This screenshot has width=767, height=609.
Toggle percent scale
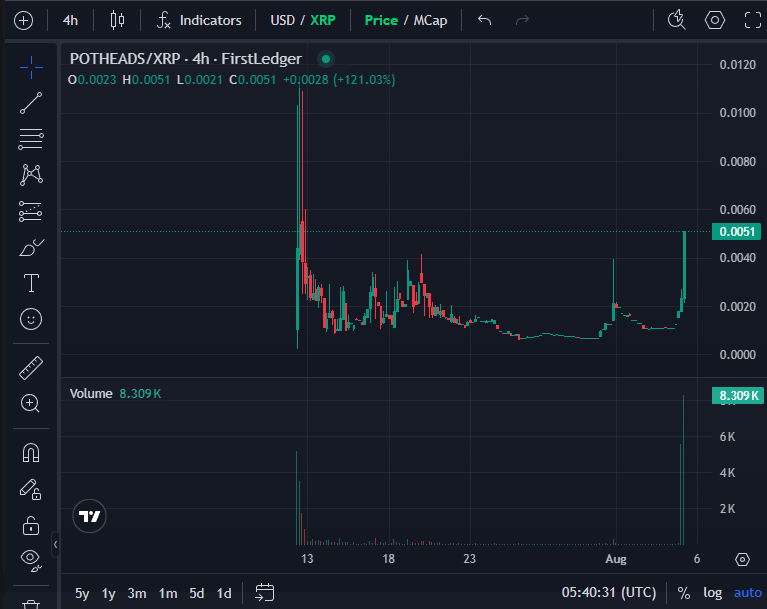pyautogui.click(x=684, y=593)
